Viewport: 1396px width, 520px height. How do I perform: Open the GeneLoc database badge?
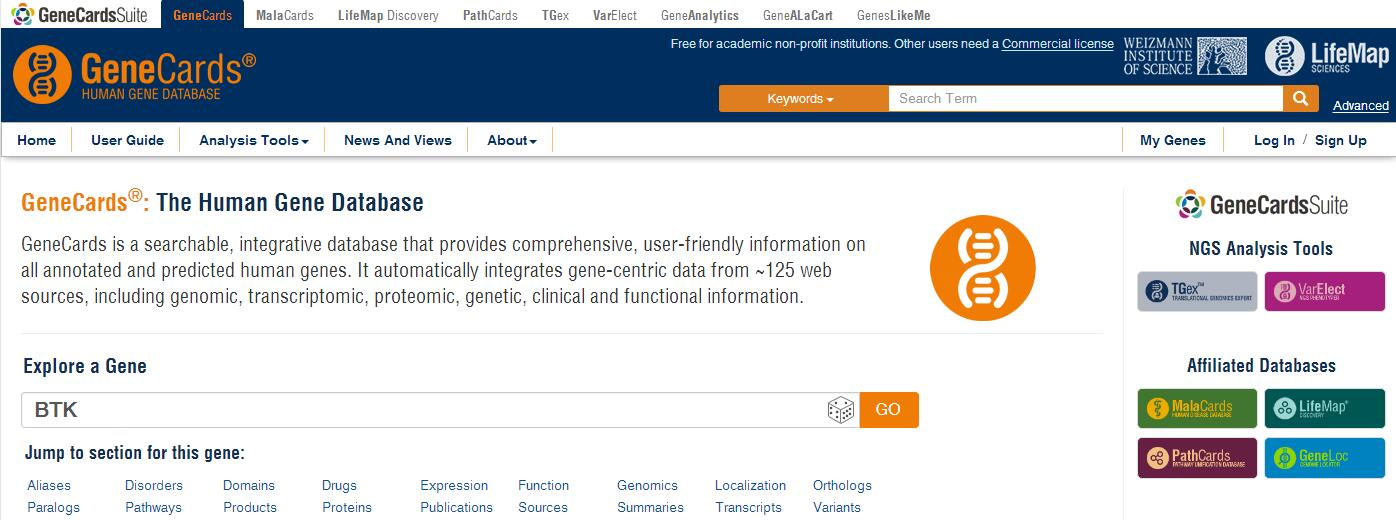coord(1324,457)
